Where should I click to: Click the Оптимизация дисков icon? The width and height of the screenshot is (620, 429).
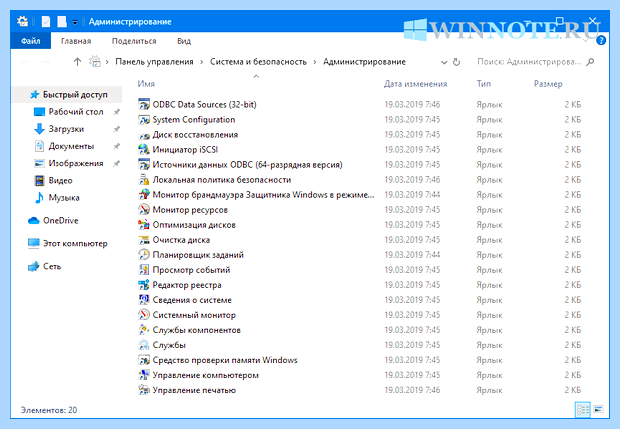(x=144, y=225)
